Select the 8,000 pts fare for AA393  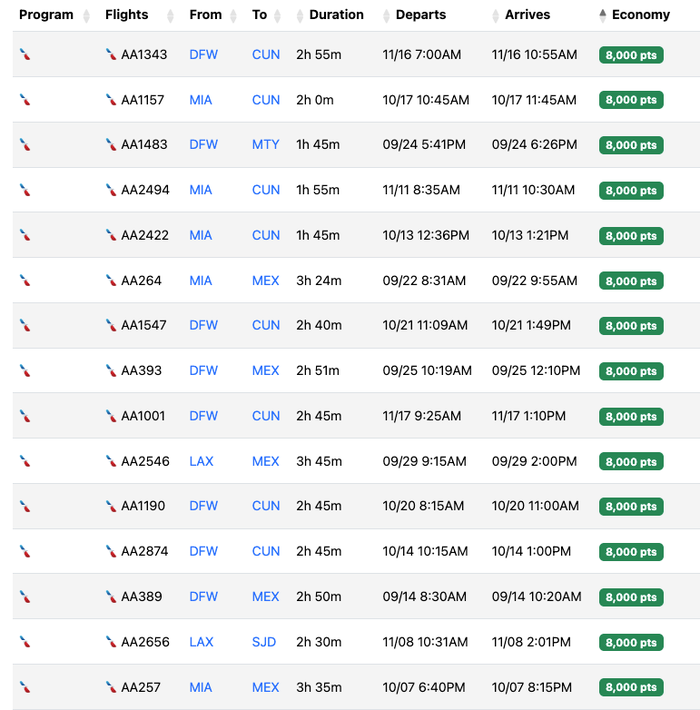(x=631, y=371)
